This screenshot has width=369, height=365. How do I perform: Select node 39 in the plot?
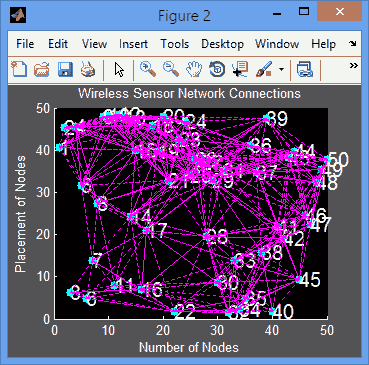[x=266, y=118]
